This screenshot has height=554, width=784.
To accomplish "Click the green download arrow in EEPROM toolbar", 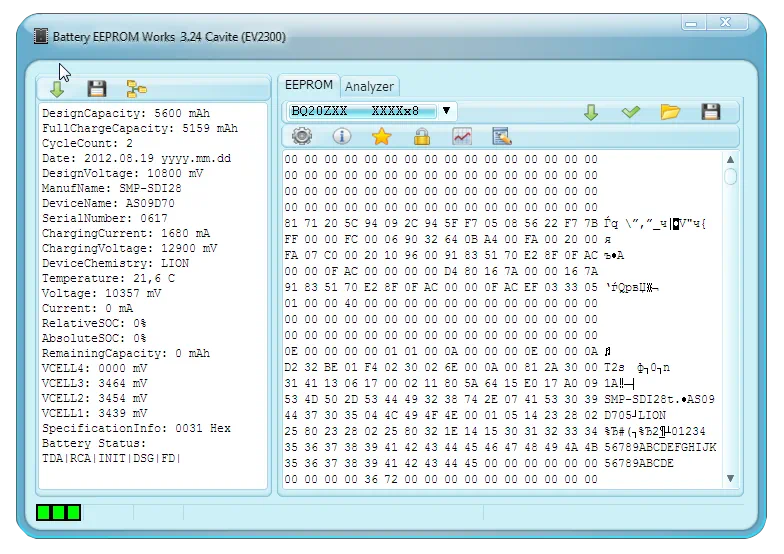I will [x=591, y=112].
